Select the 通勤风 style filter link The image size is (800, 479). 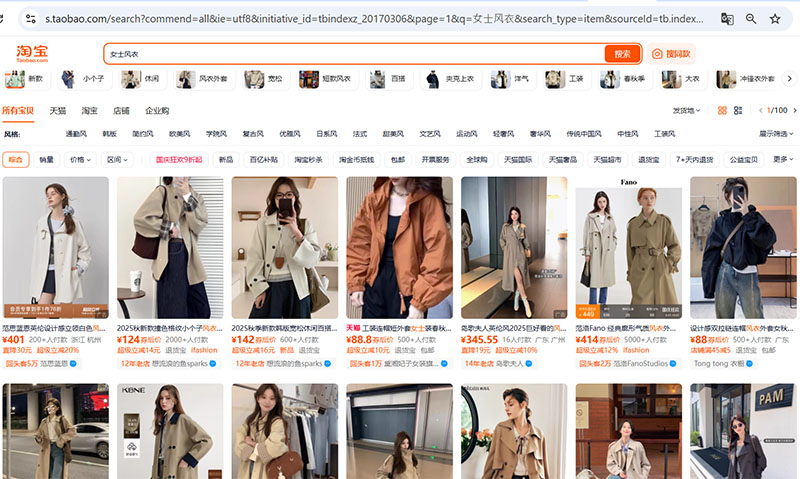pos(76,134)
